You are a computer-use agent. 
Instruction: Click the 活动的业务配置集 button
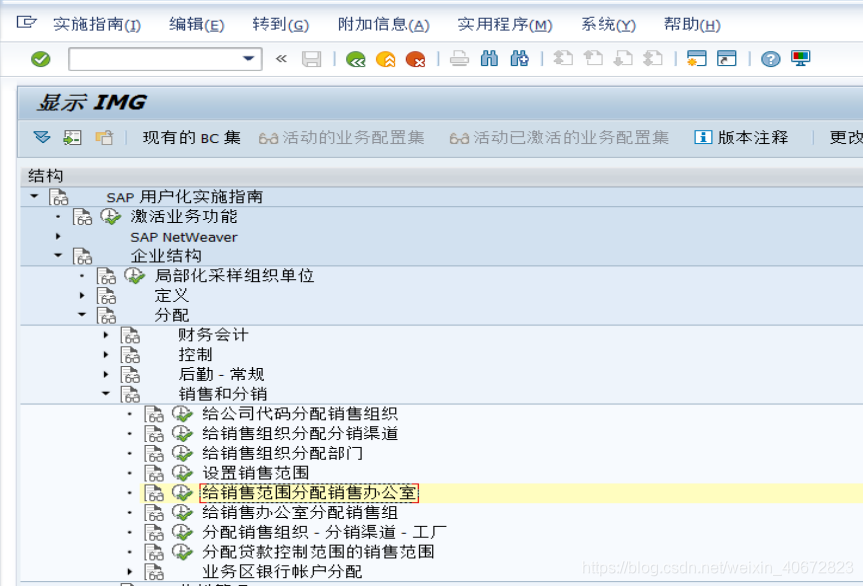pos(341,137)
